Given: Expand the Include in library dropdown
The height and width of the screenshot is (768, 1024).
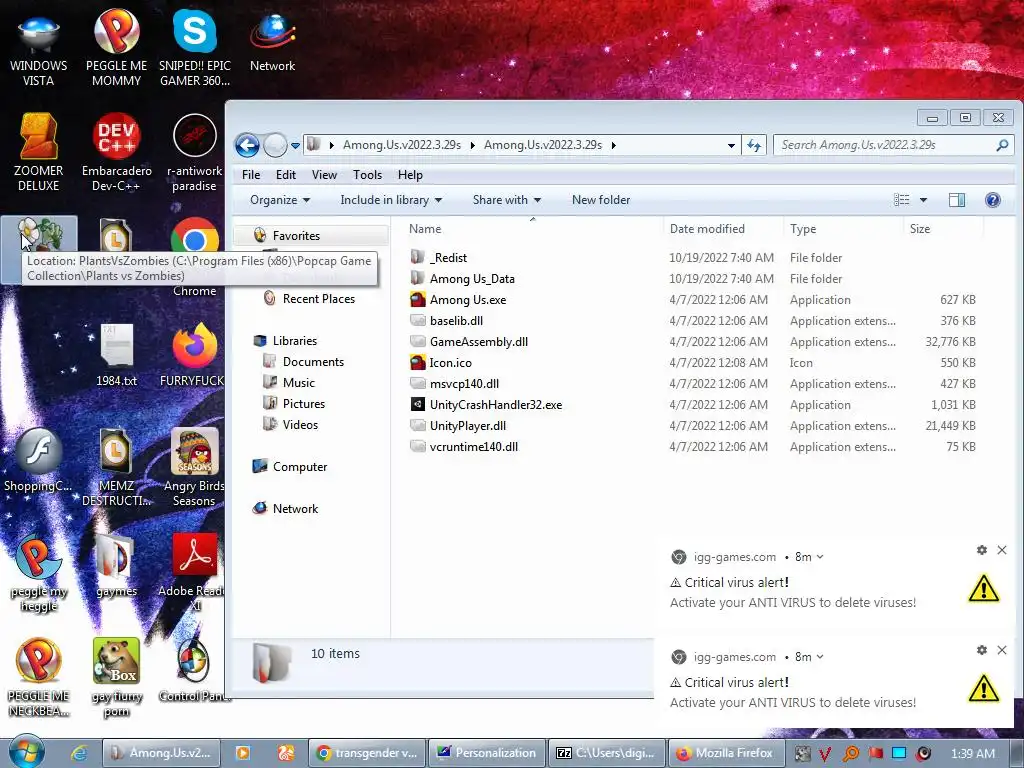Looking at the screenshot, I should pyautogui.click(x=391, y=200).
